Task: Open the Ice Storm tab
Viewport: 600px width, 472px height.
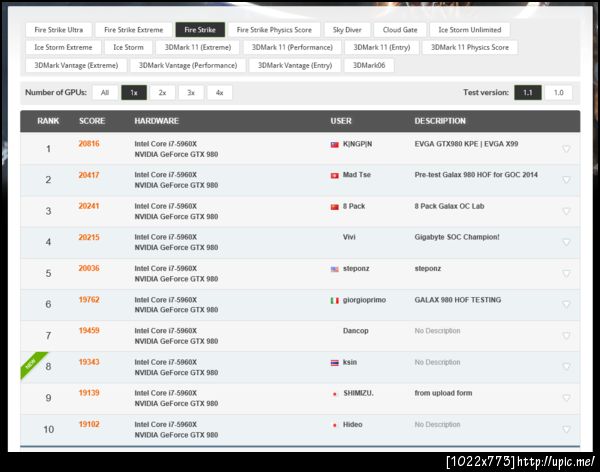Action: point(128,47)
